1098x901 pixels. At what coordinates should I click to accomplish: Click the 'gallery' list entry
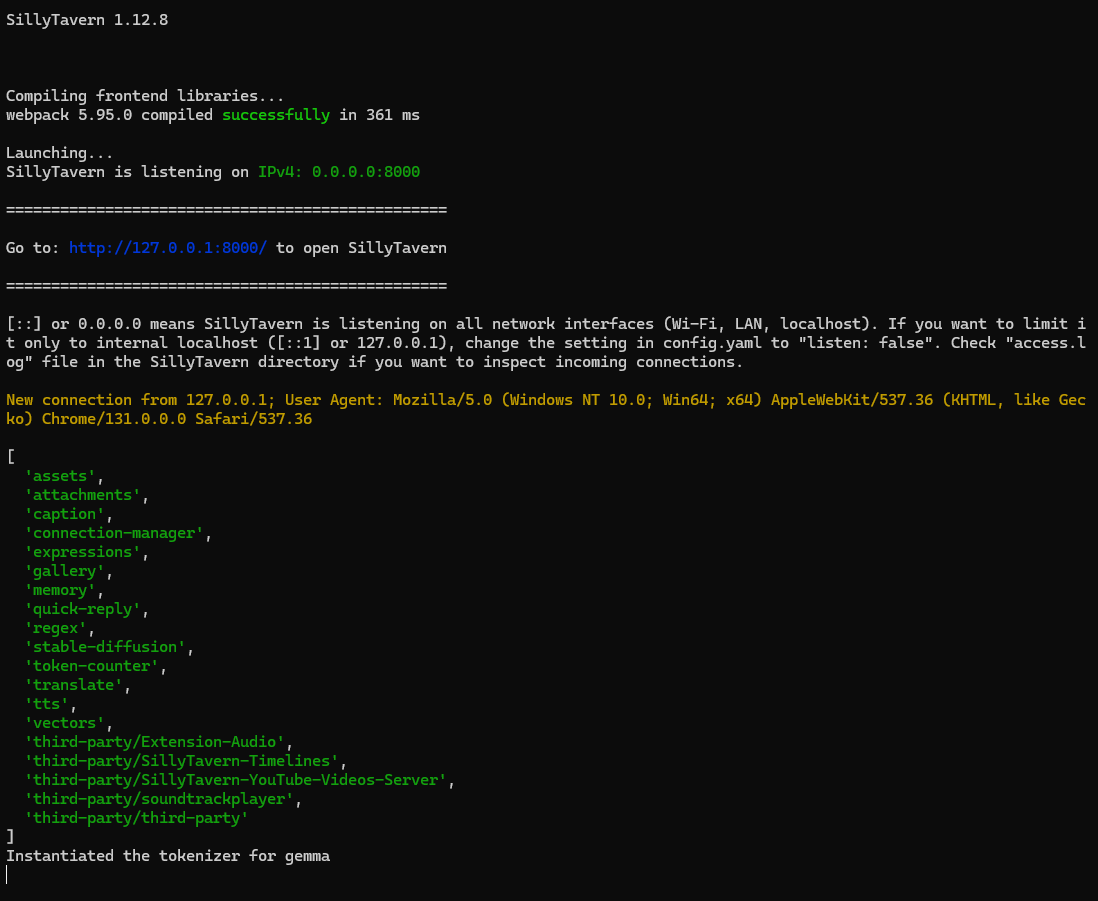point(64,571)
